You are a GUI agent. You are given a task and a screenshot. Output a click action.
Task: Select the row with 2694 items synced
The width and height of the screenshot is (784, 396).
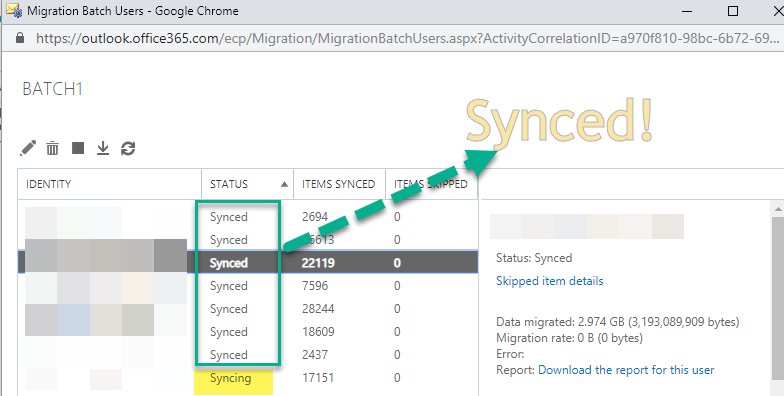click(x=248, y=217)
